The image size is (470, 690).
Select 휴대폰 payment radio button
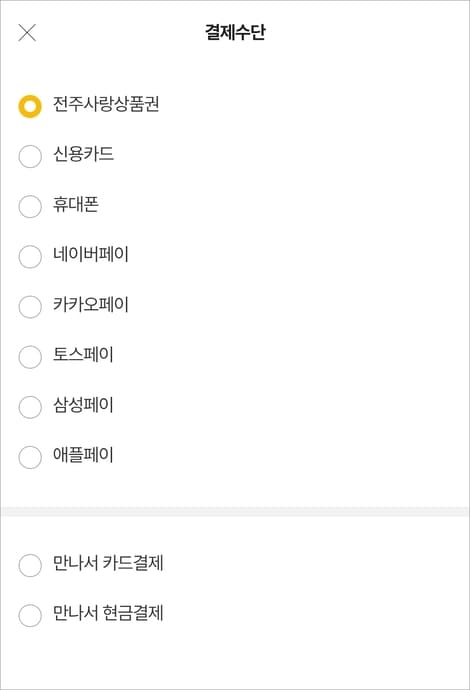tap(30, 206)
